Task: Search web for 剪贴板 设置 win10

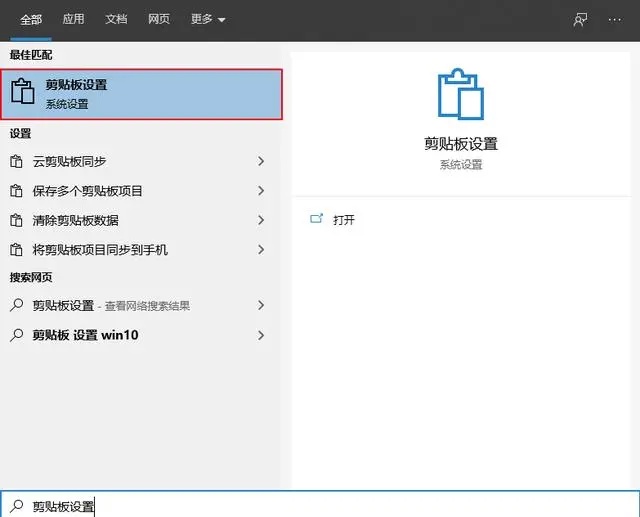Action: (140, 335)
